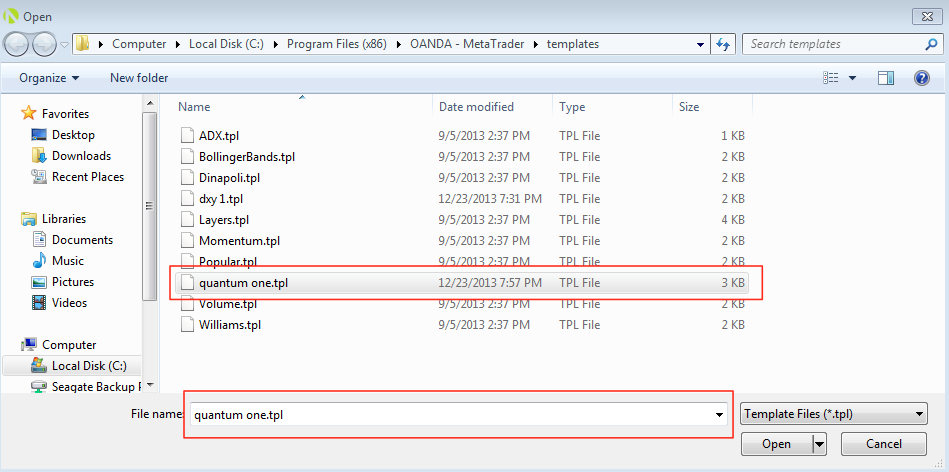Viewport: 949px width, 472px height.
Task: Click the search magnifier icon
Action: tap(930, 44)
